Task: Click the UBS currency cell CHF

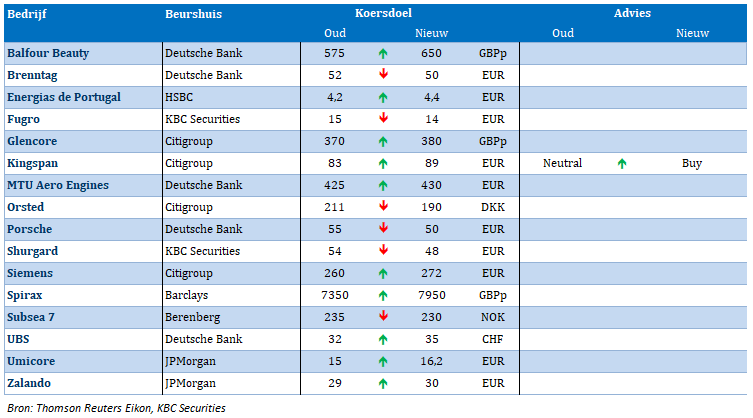Action: (x=493, y=339)
